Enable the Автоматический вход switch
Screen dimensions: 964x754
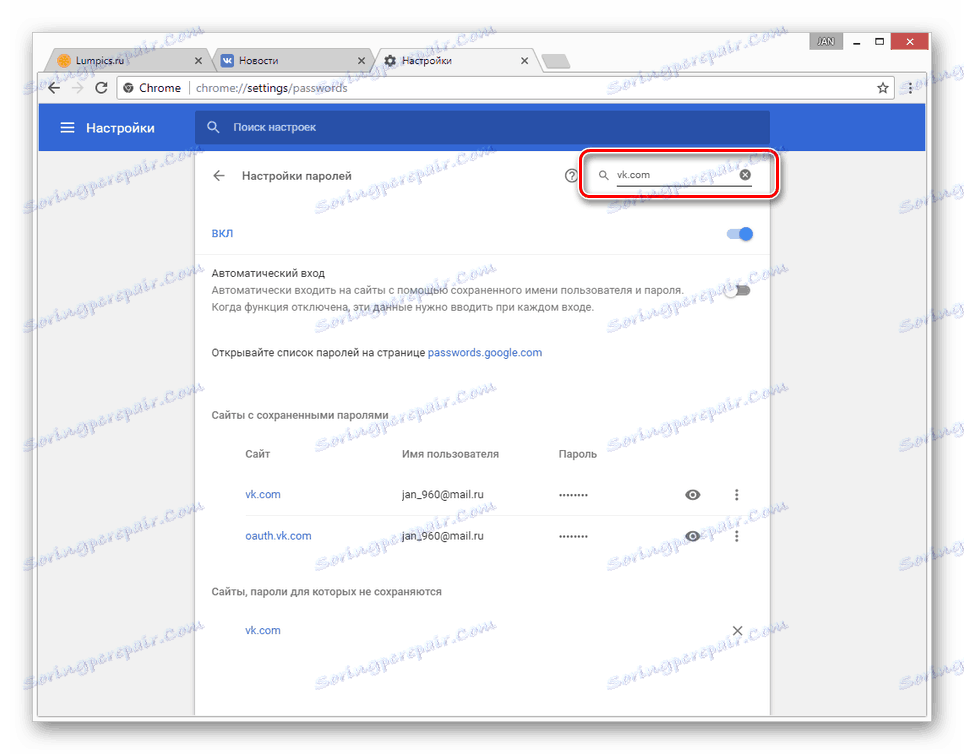pyautogui.click(x=737, y=290)
